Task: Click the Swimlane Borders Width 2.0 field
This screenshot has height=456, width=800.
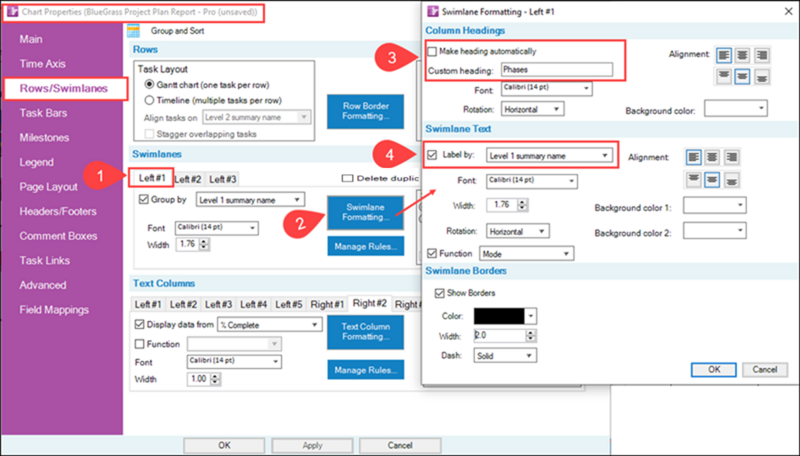Action: point(501,335)
